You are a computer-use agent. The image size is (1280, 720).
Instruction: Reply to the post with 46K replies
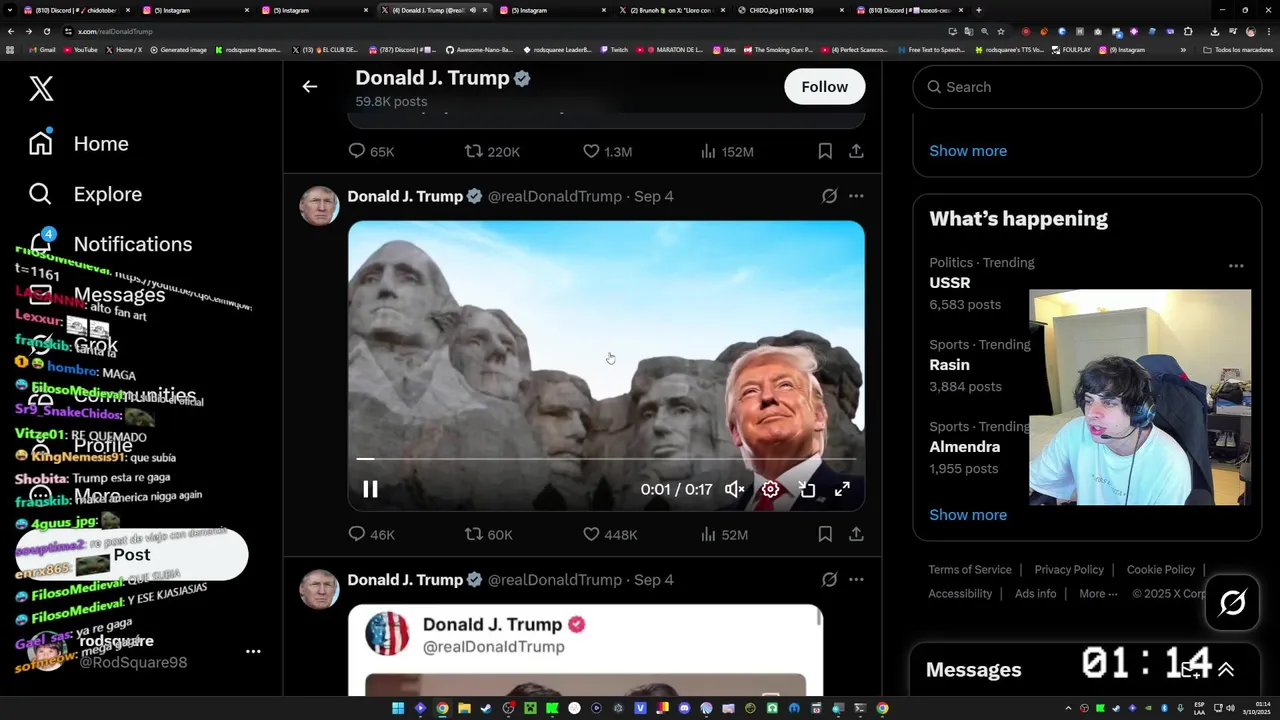(371, 535)
